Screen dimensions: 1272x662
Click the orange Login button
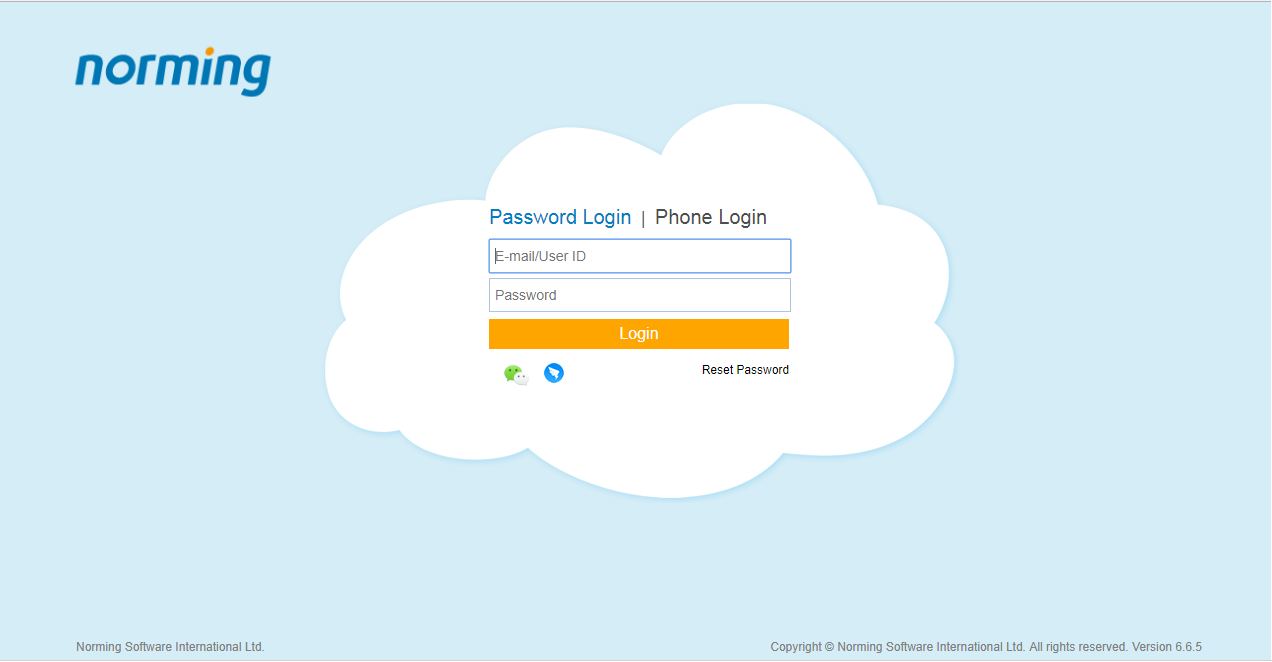[x=639, y=334]
